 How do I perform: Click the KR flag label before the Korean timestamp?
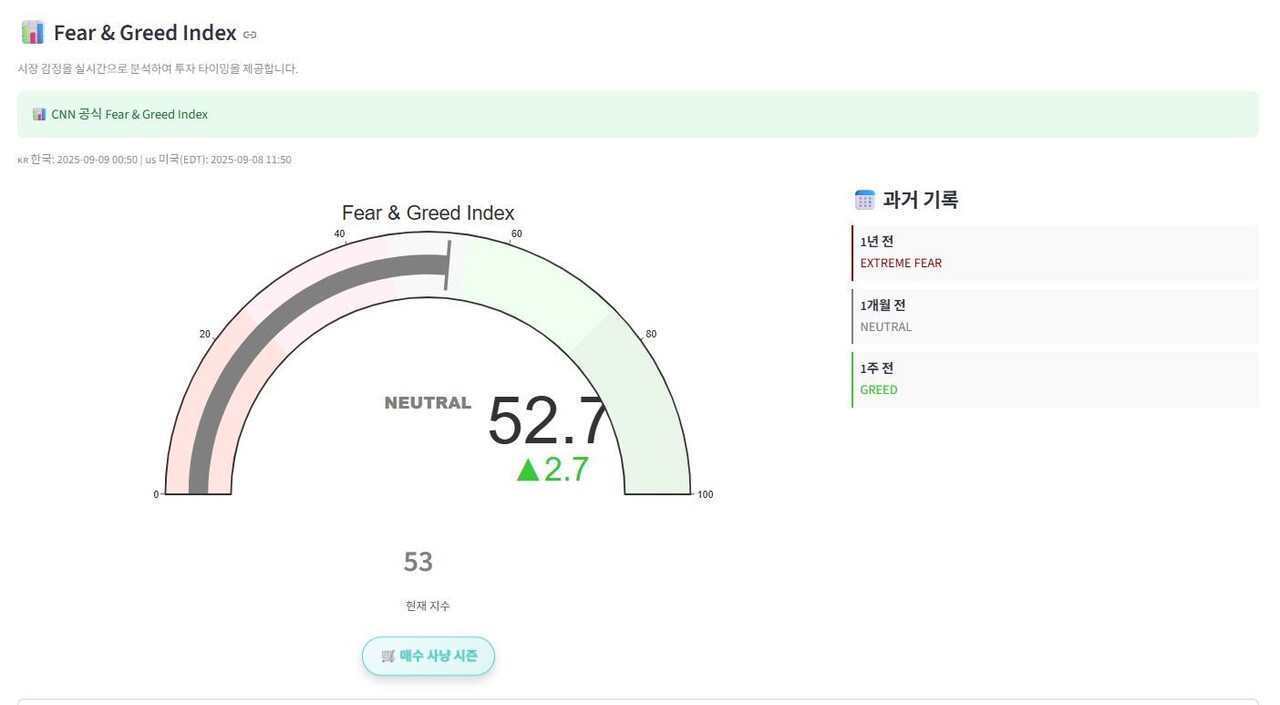pyautogui.click(x=20, y=159)
